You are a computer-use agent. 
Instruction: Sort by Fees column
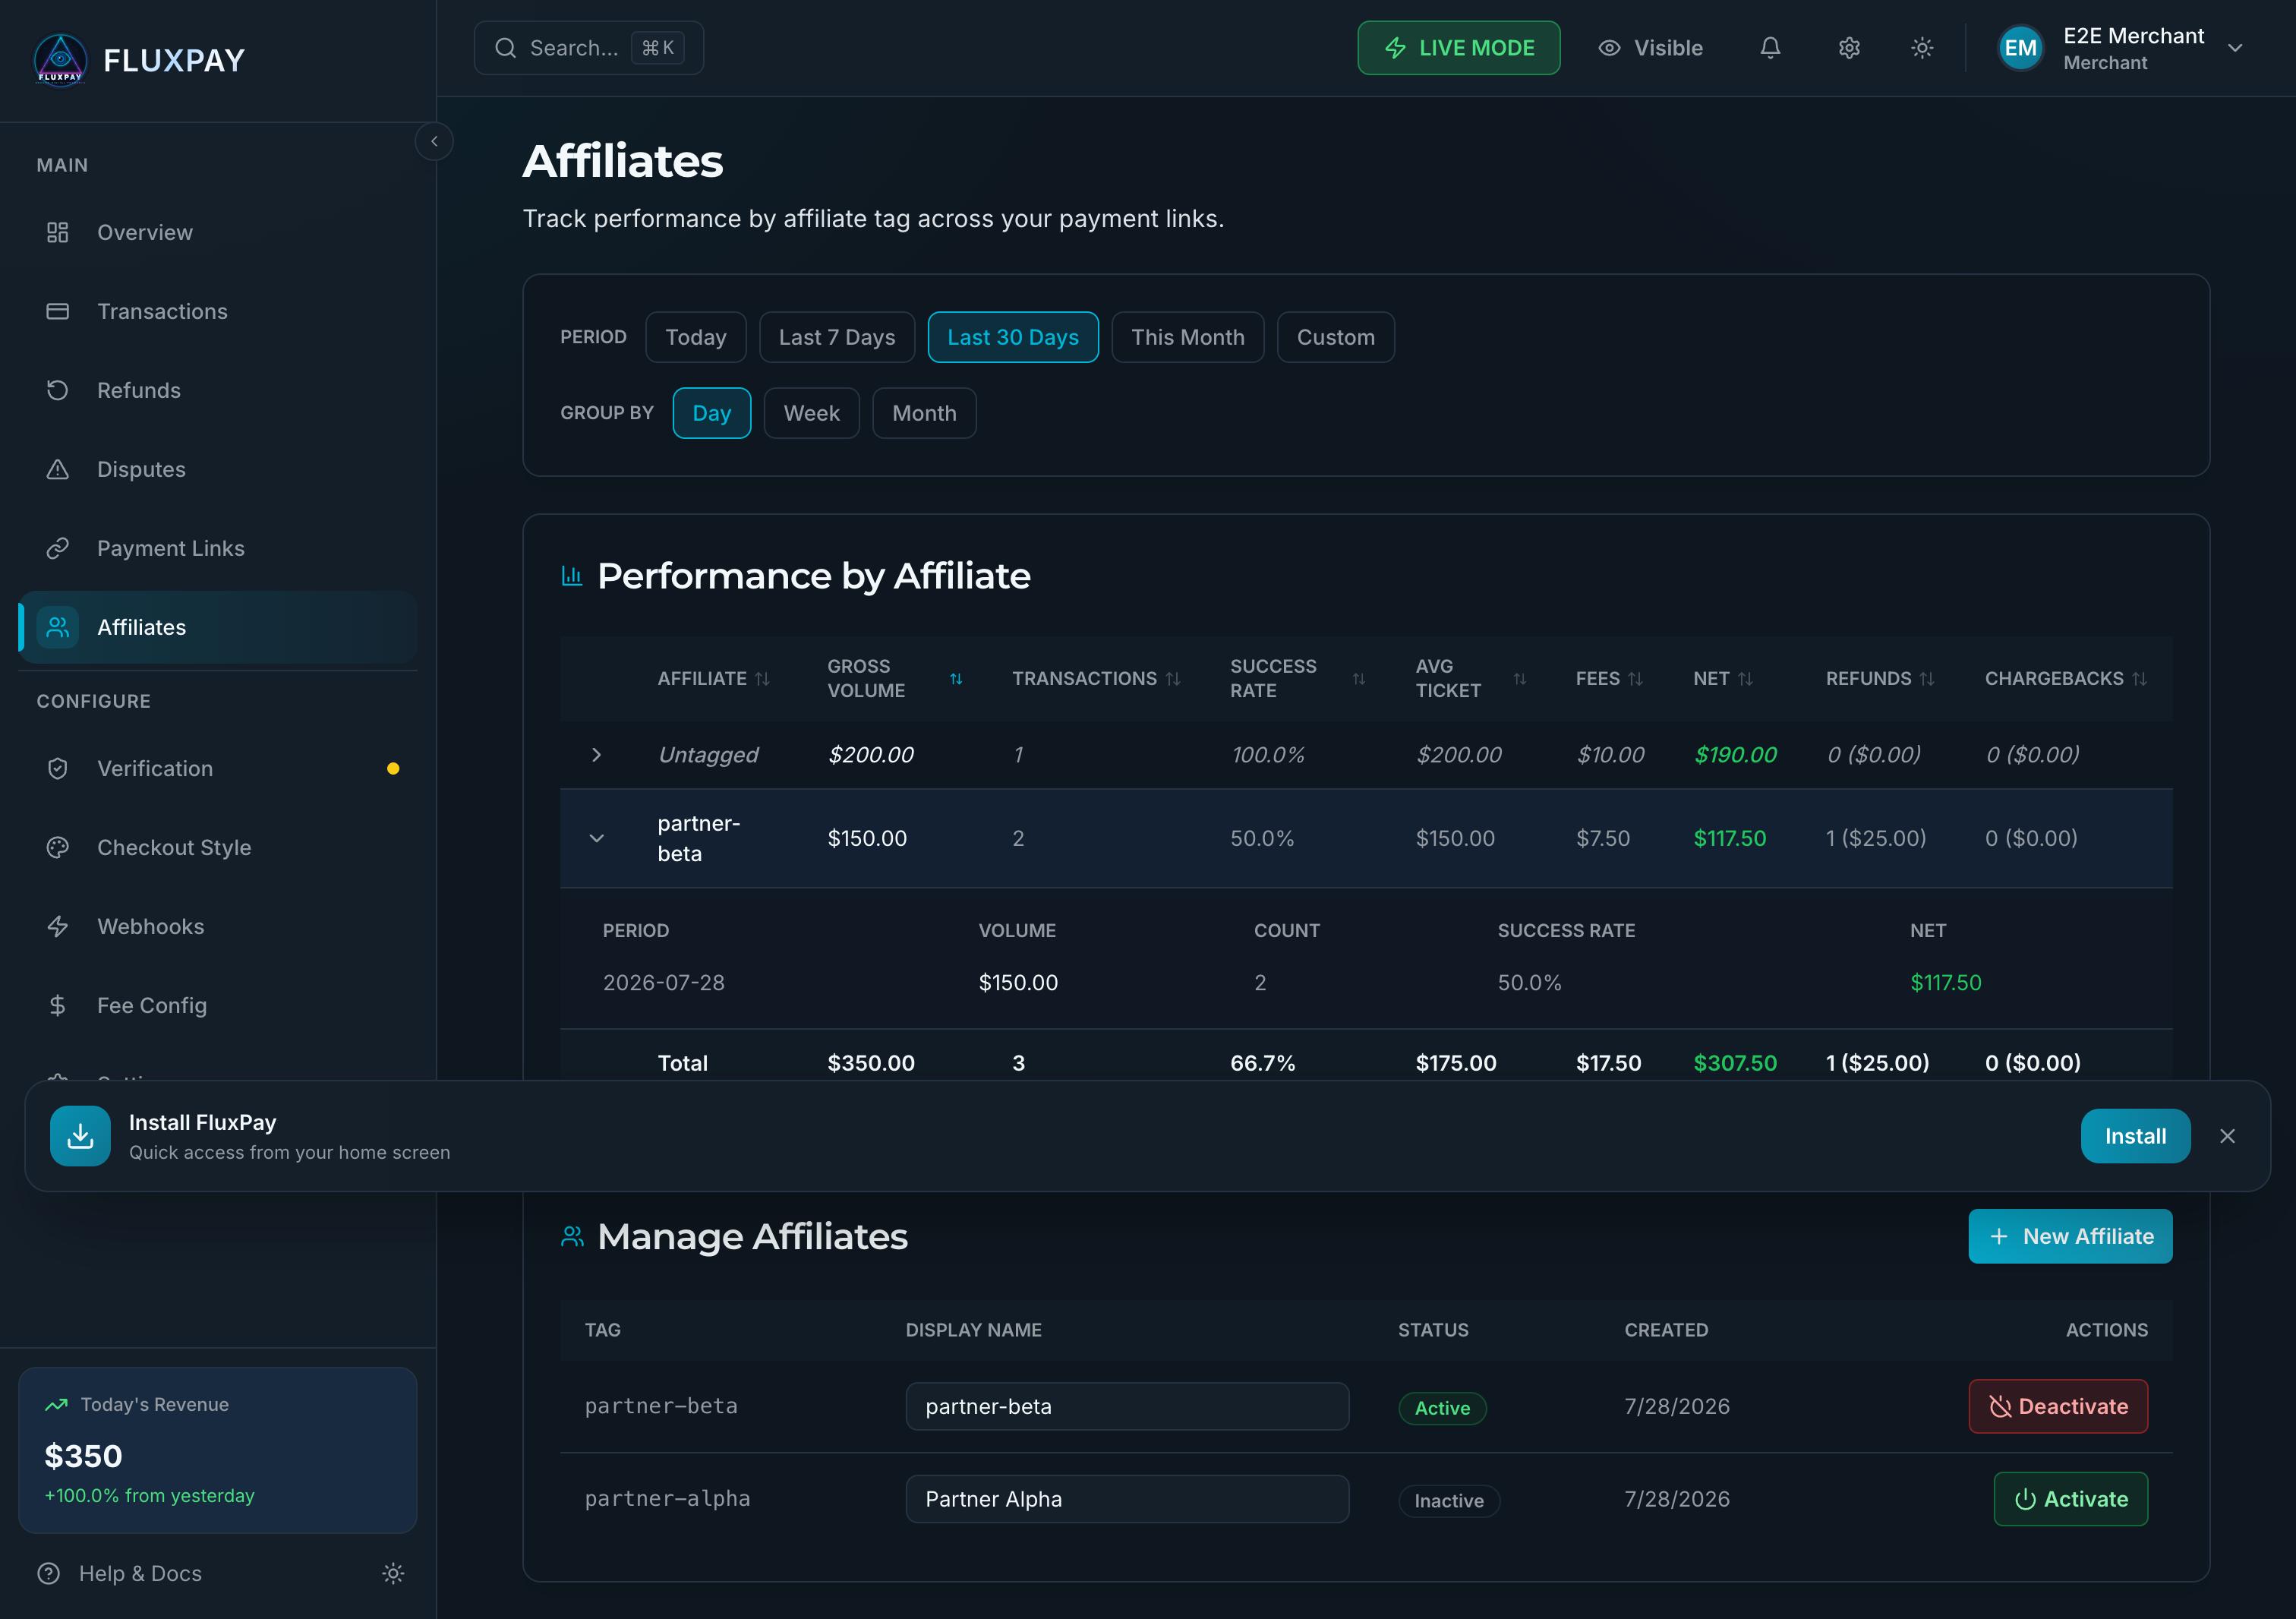(1609, 678)
